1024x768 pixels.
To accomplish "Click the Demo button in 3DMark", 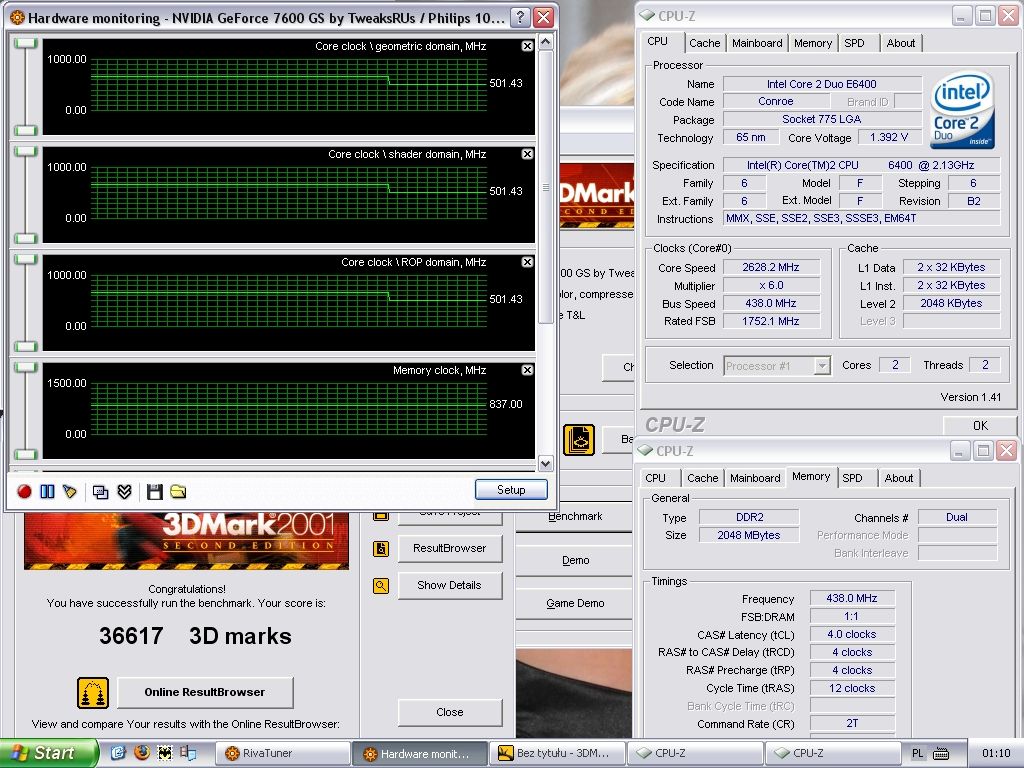I will pos(575,560).
